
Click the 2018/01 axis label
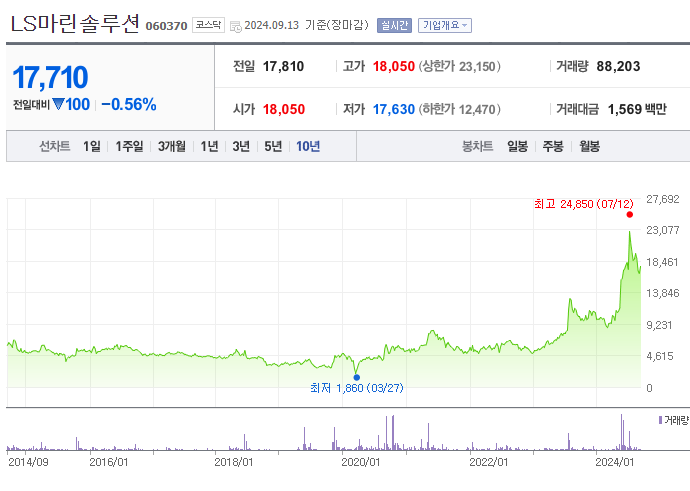234,462
